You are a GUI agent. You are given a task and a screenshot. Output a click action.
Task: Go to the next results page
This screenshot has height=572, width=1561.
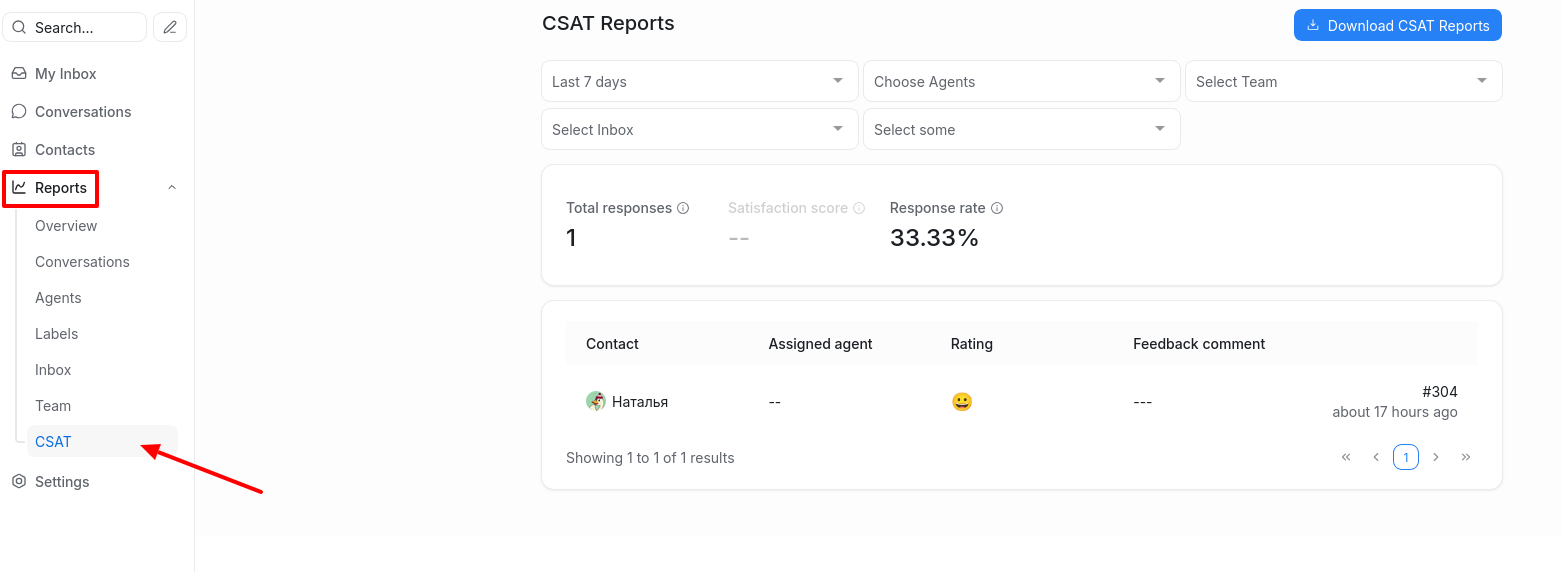point(1436,457)
